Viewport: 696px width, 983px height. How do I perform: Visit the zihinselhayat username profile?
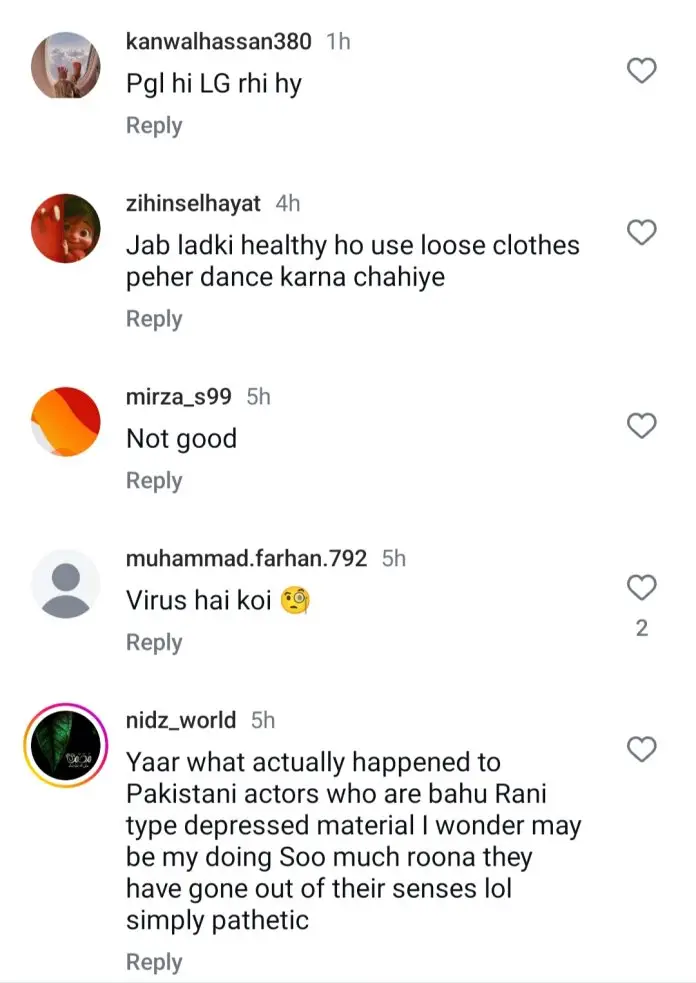coord(194,204)
